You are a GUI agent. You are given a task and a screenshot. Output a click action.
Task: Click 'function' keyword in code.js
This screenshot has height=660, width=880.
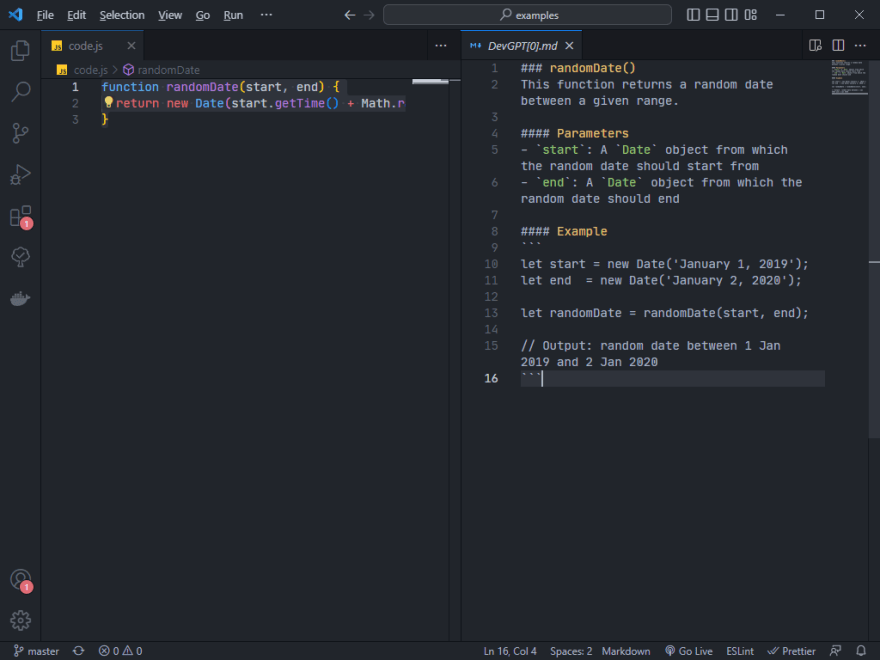coord(130,87)
